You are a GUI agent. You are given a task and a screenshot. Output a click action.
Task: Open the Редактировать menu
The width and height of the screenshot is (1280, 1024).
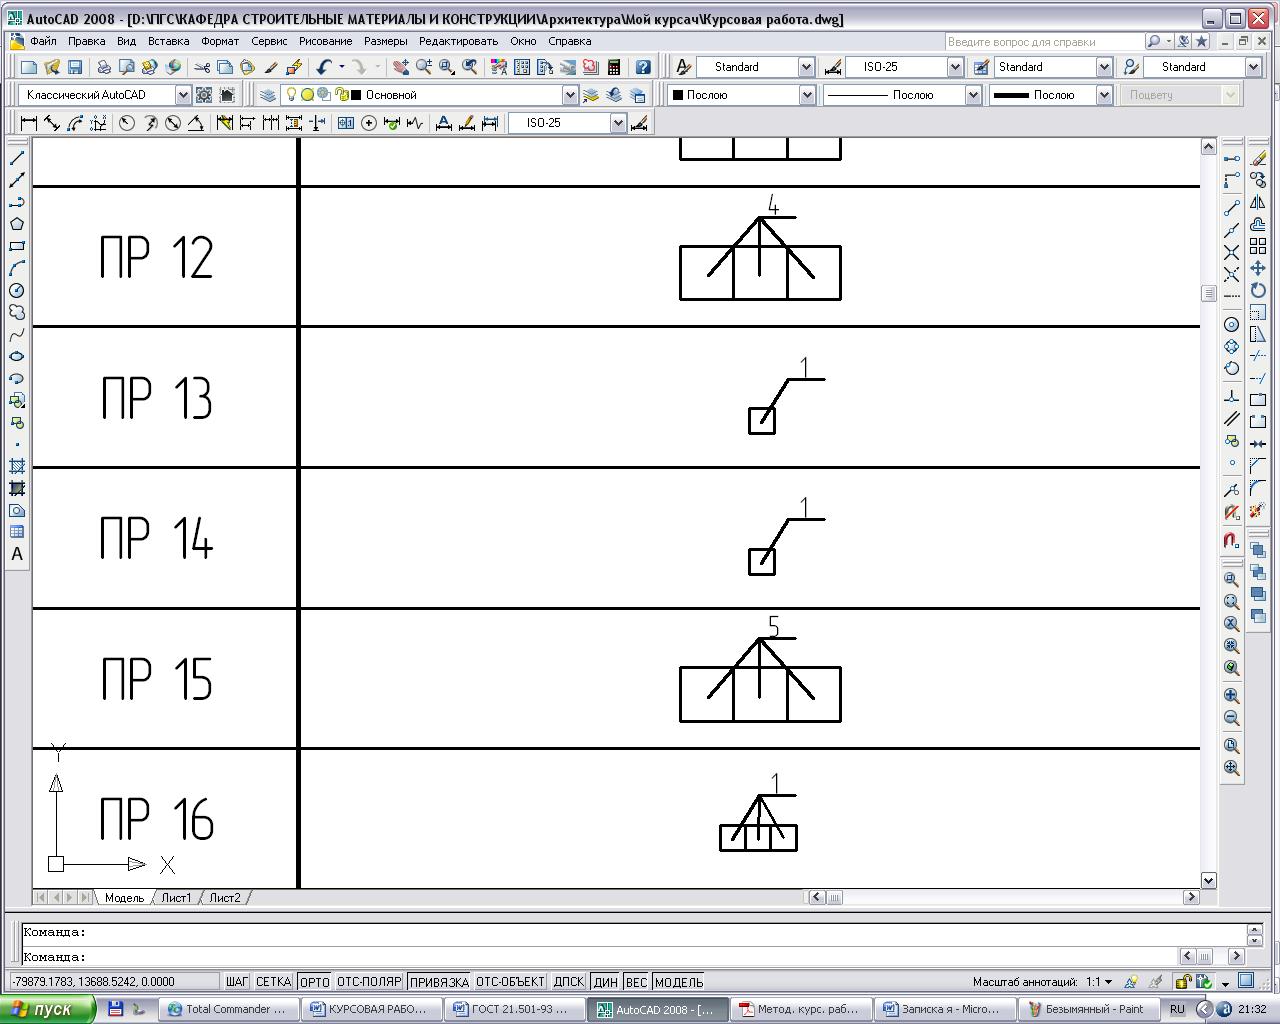(x=458, y=41)
